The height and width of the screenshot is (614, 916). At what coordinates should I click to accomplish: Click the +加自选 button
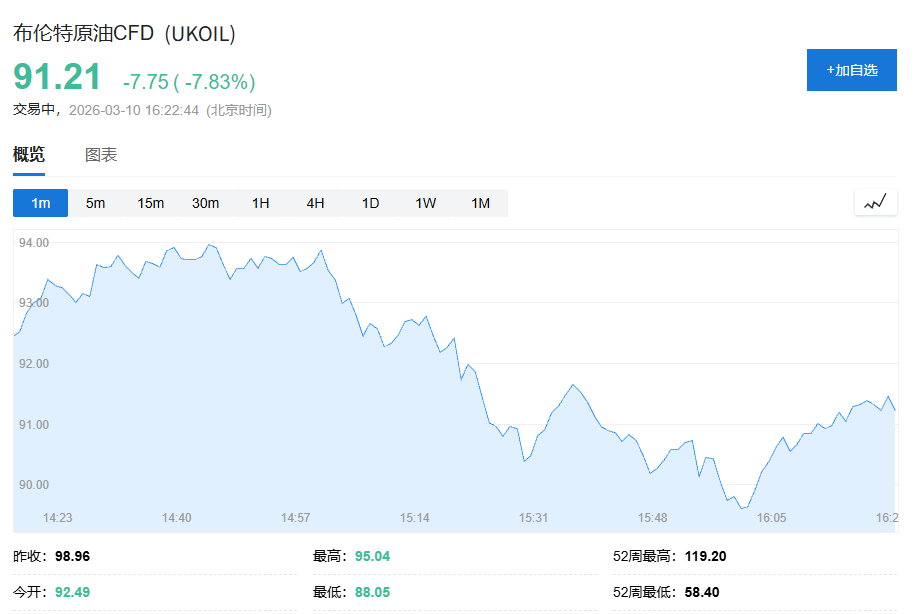point(851,69)
